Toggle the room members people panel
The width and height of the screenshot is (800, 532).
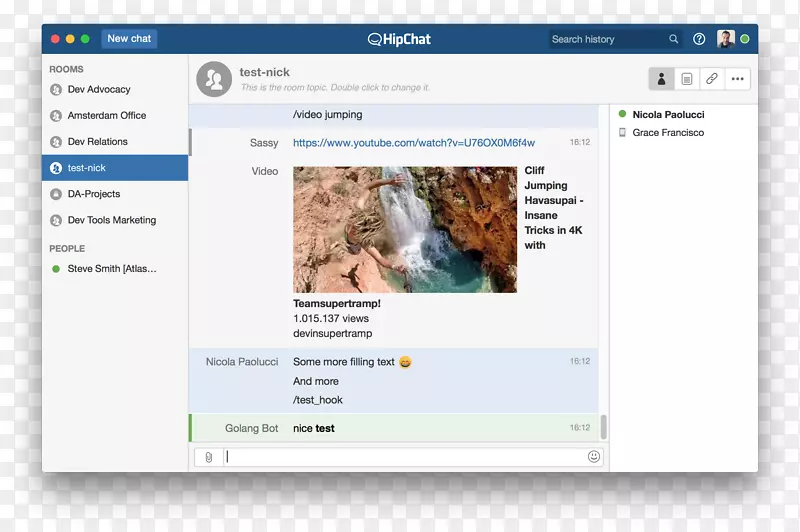coord(661,78)
